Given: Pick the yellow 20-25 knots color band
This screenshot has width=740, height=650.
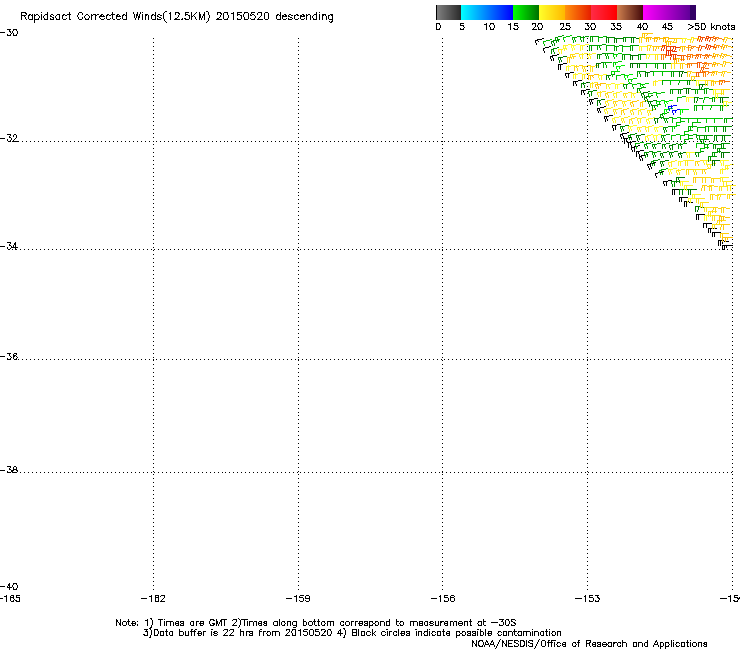Looking at the screenshot, I should pyautogui.click(x=552, y=12).
